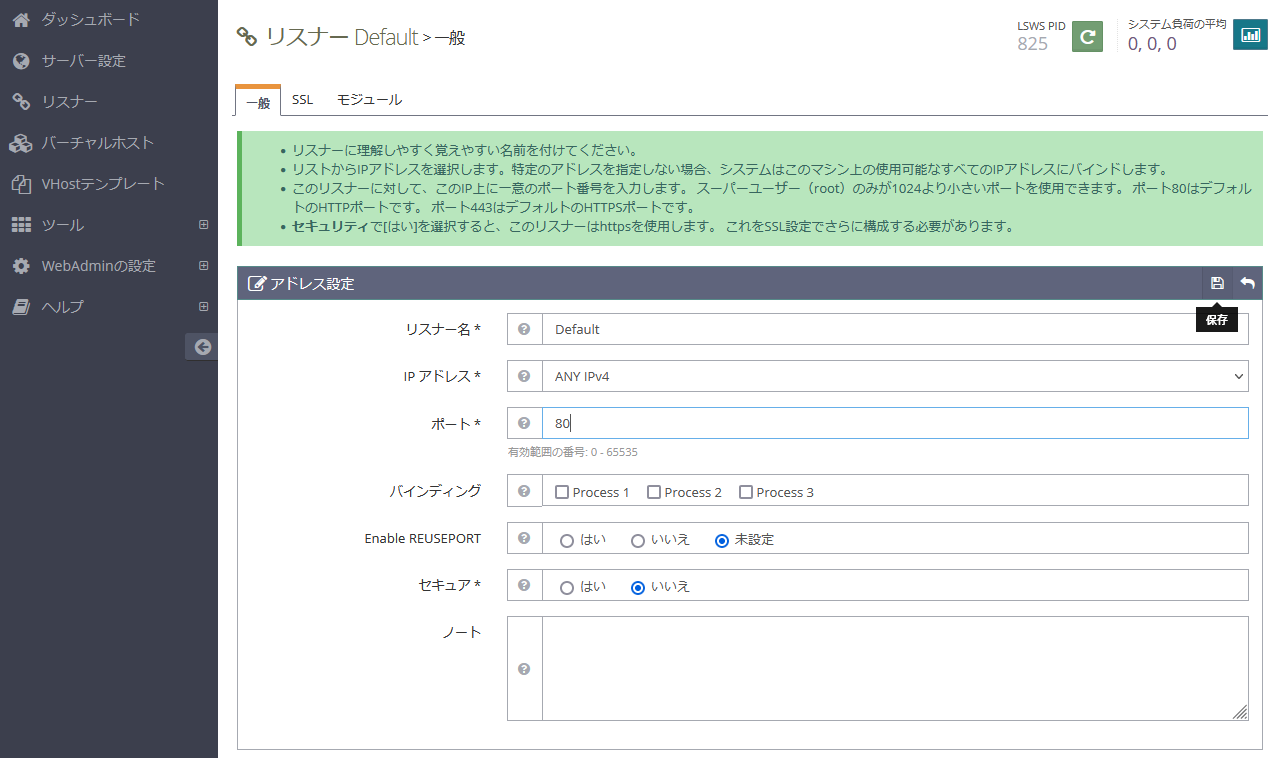Click the back arrow in the address settings header
The image size is (1280, 758).
(1247, 283)
